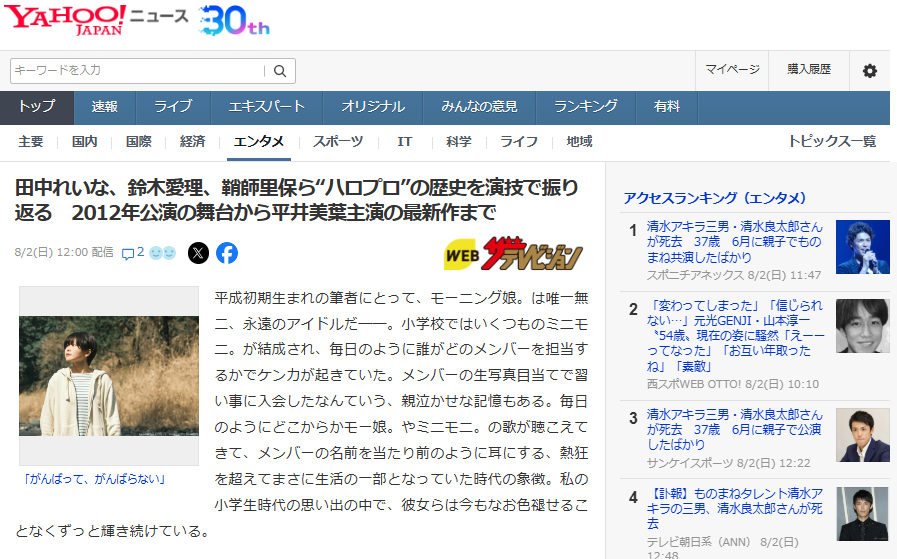This screenshot has height=559, width=897.
Task: Select the 速報 navigation tab
Action: click(x=105, y=107)
